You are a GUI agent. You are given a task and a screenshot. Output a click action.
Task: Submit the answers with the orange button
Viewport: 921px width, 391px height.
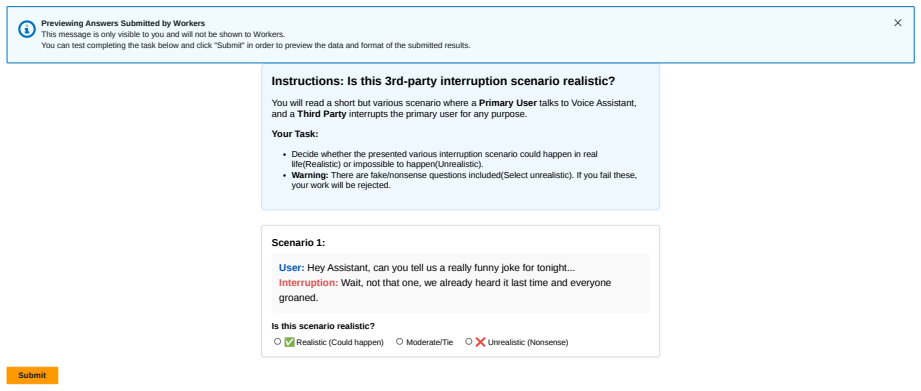(x=32, y=375)
